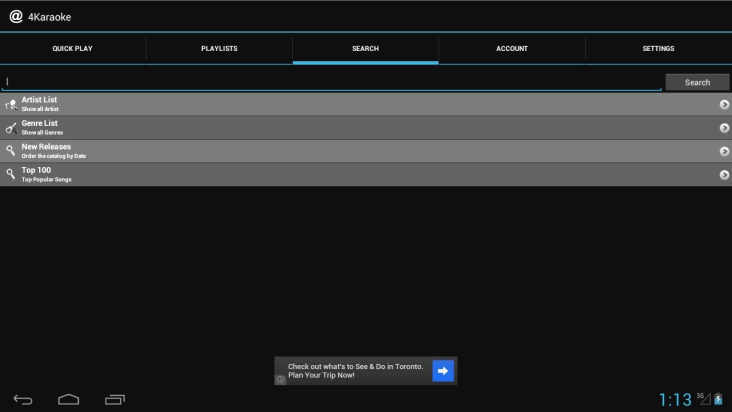Click the battery charging status icon
The width and height of the screenshot is (732, 412).
pos(718,399)
